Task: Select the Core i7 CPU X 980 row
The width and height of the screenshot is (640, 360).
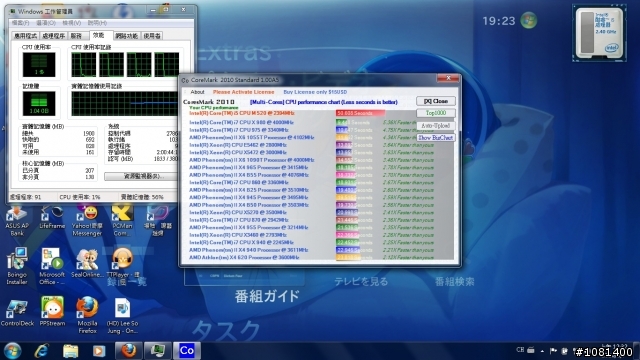Action: coord(241,122)
